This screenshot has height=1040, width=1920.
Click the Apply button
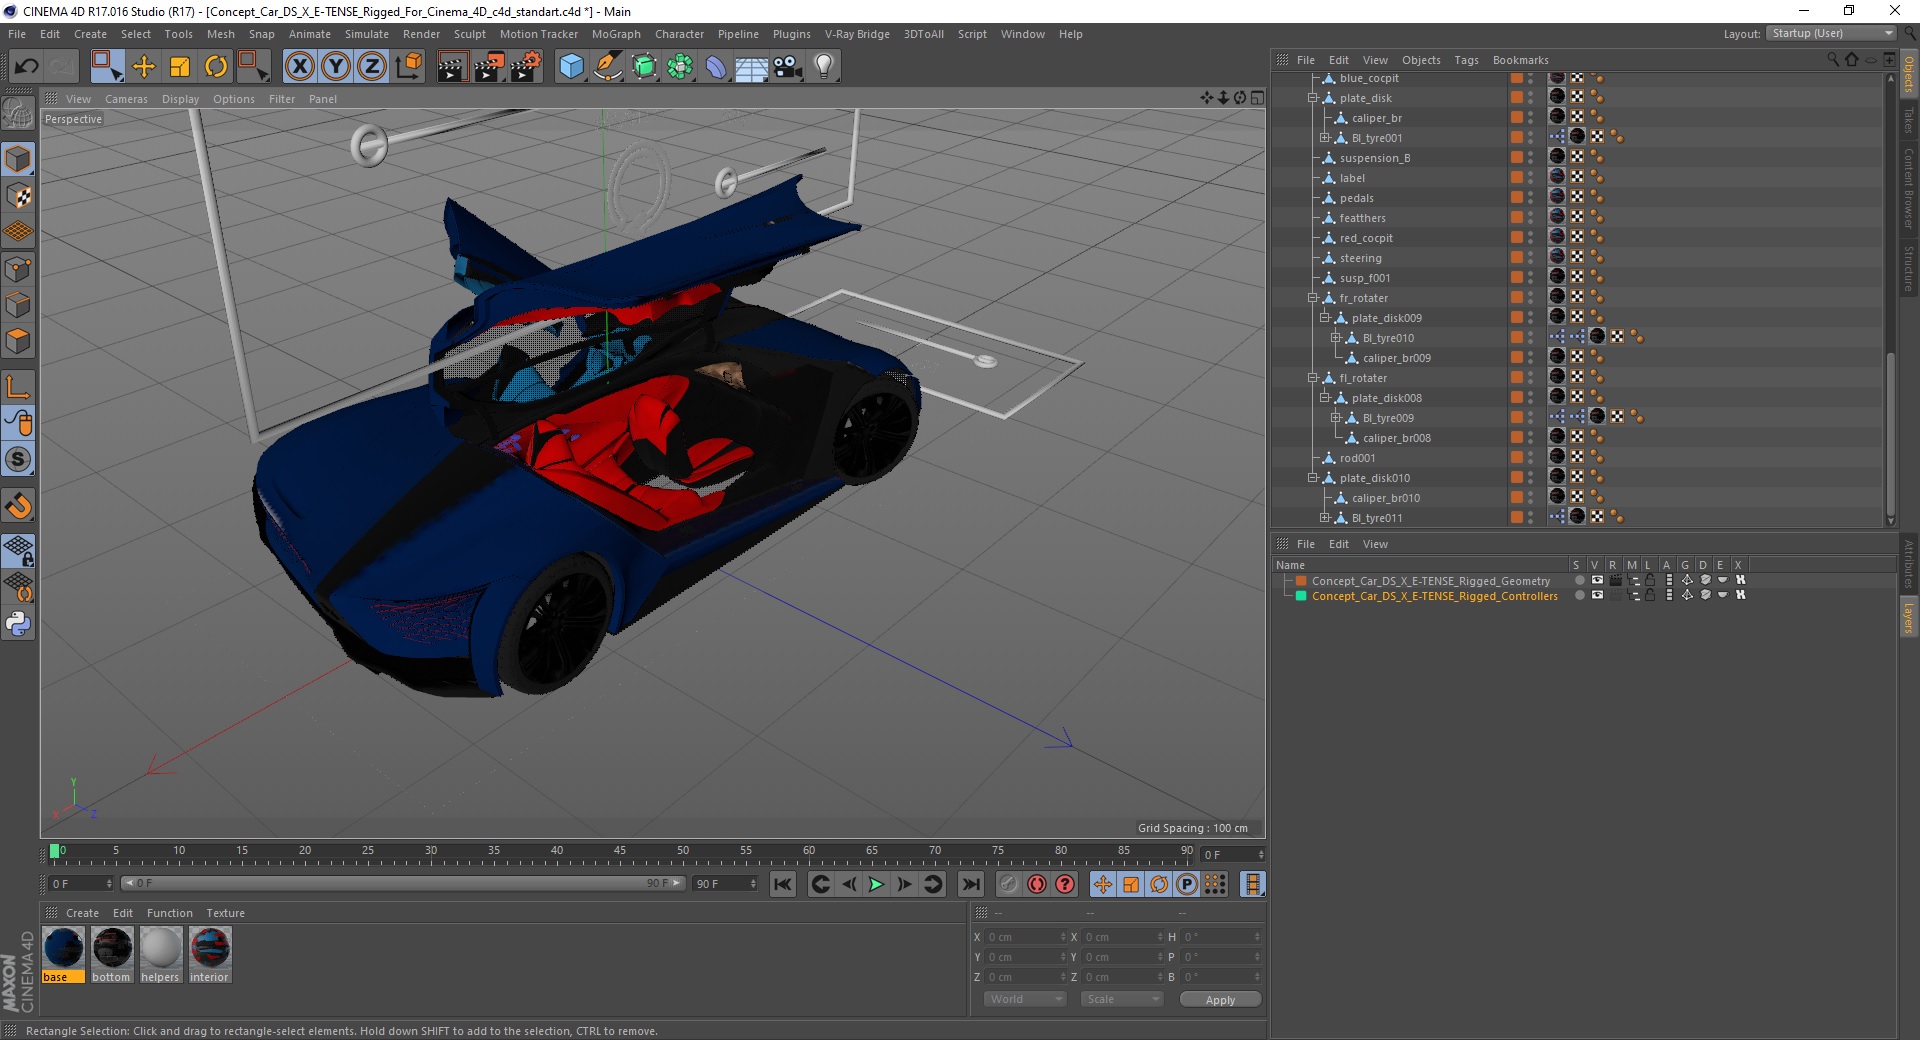coord(1220,999)
